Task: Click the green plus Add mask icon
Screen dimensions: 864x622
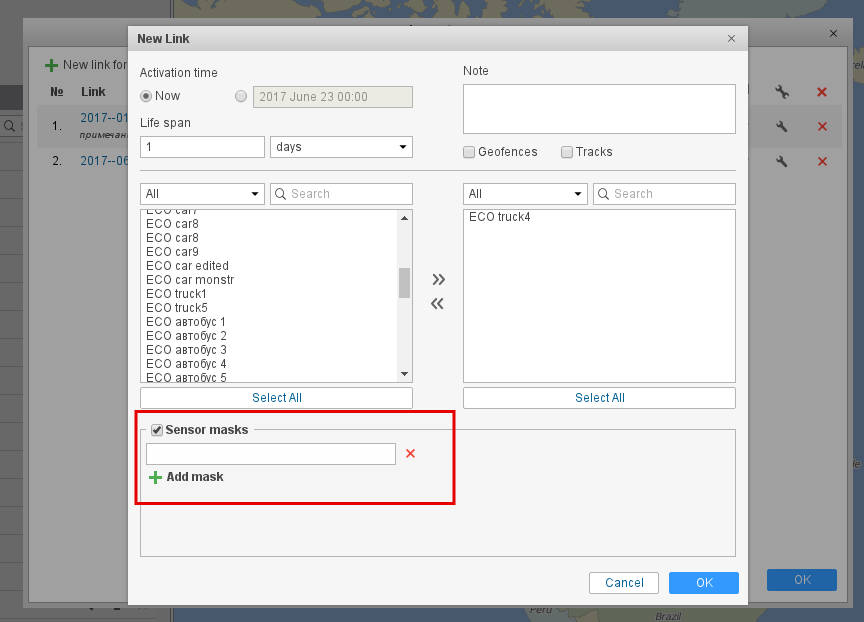Action: [x=155, y=478]
